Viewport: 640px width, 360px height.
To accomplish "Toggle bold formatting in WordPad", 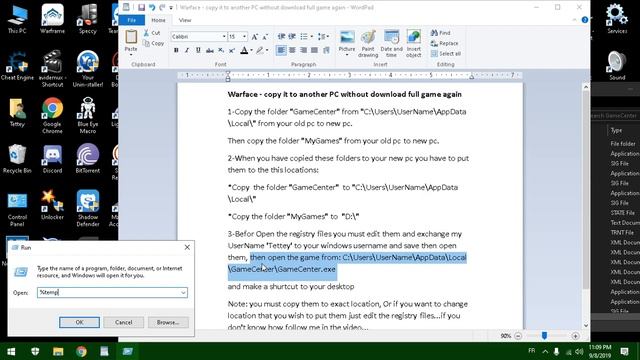I will coord(176,50).
